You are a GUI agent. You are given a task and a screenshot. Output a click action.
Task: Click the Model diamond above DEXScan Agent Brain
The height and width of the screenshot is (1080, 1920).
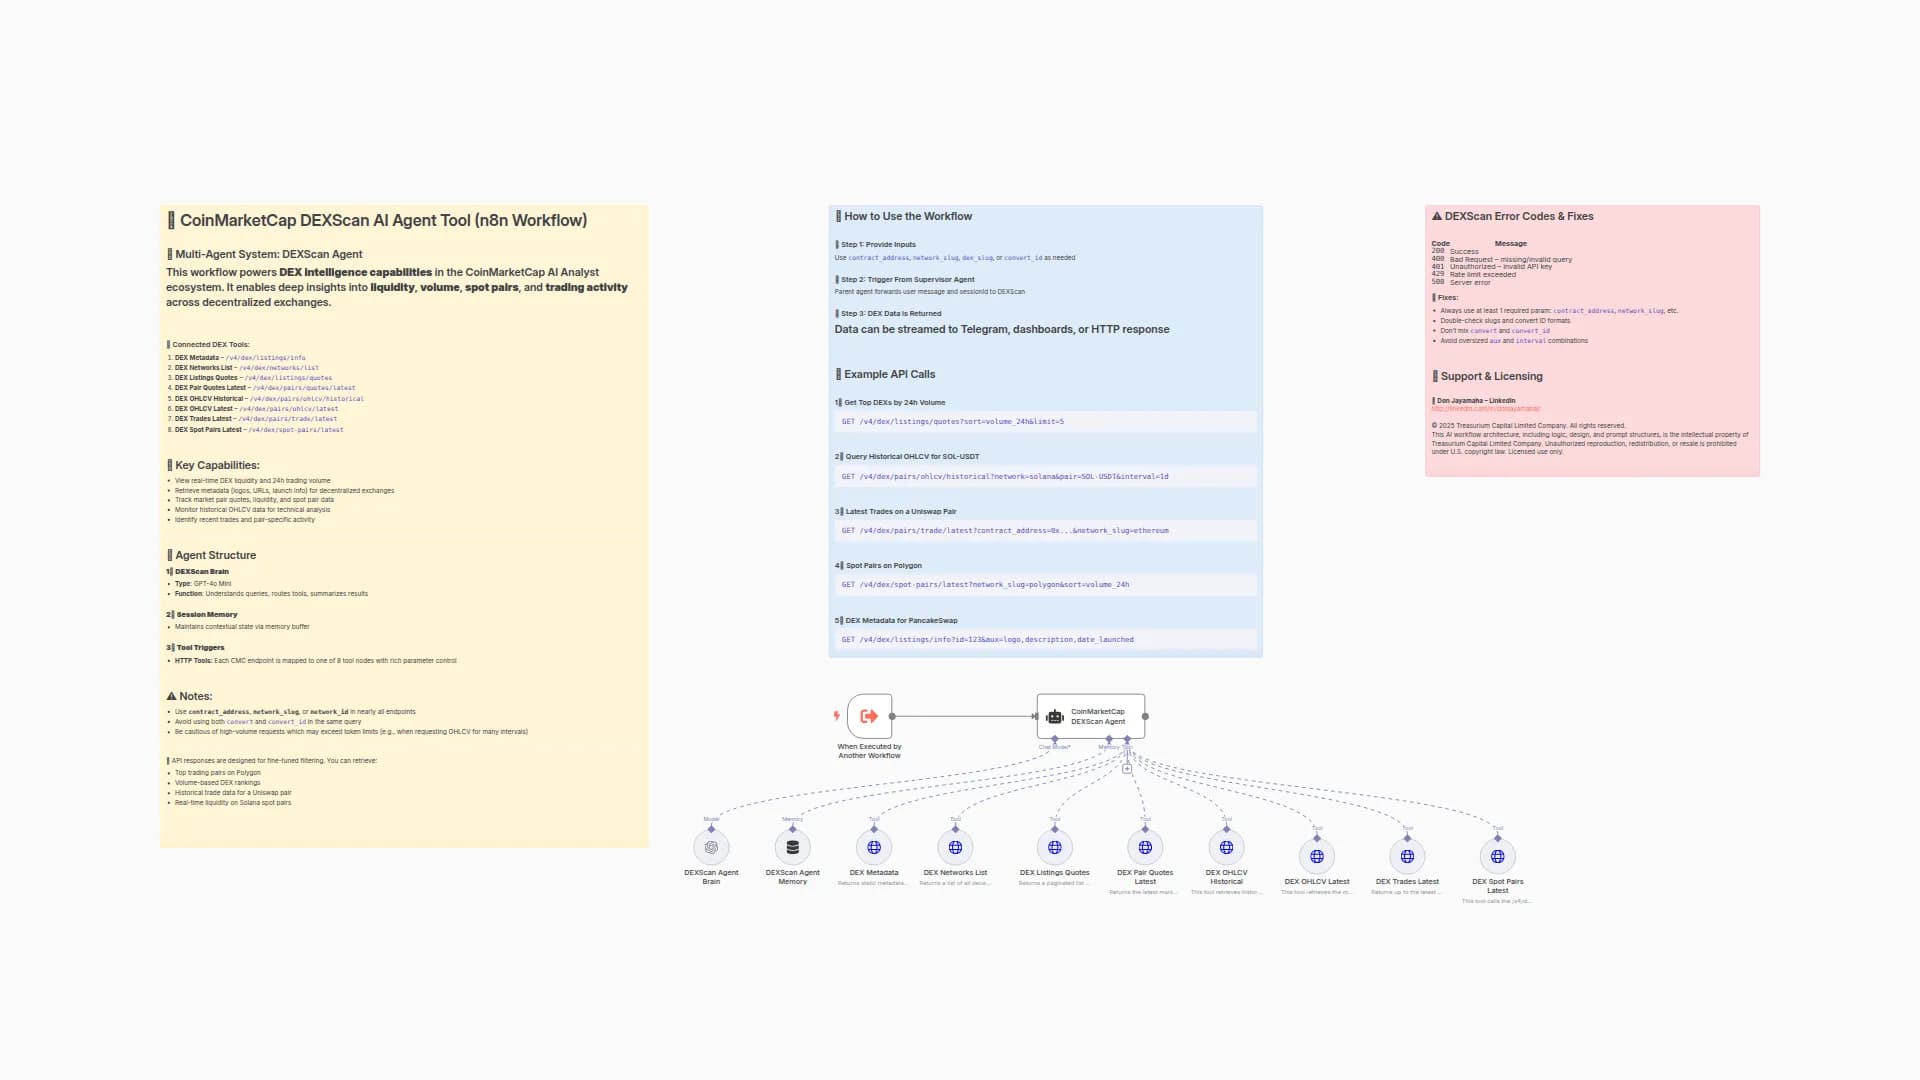(x=711, y=829)
